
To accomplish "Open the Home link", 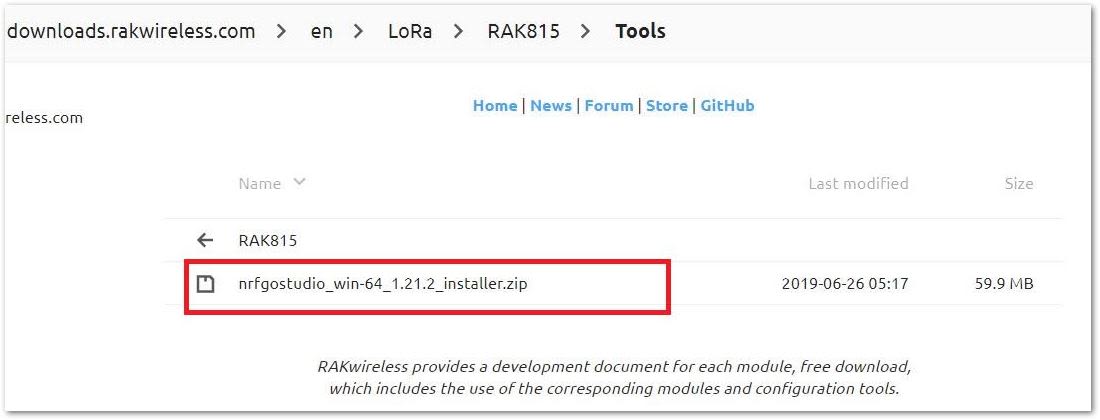I will pos(495,106).
